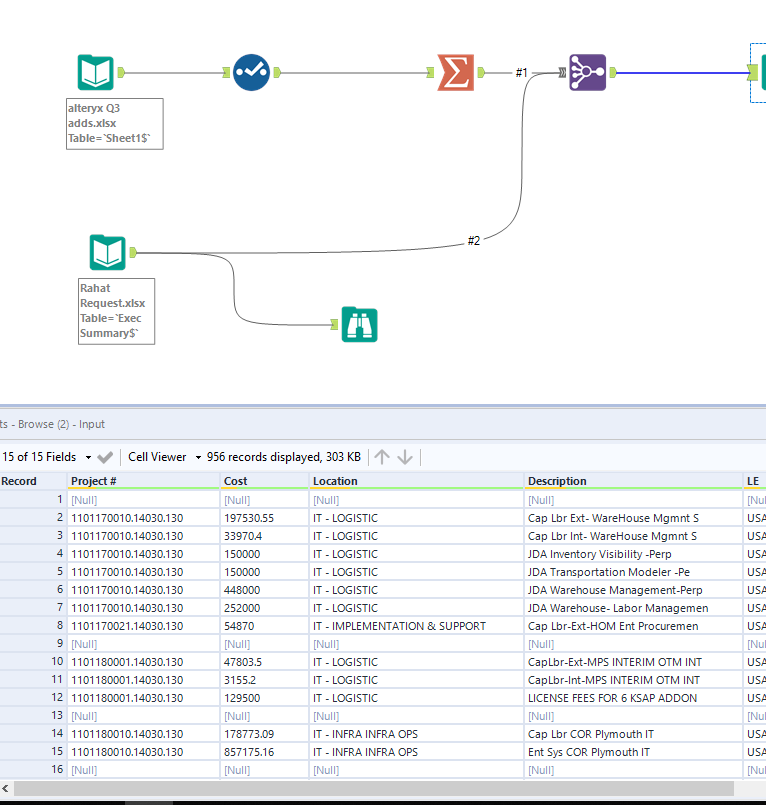Open the Browse binoculars tool
This screenshot has width=766, height=805.
coord(359,324)
